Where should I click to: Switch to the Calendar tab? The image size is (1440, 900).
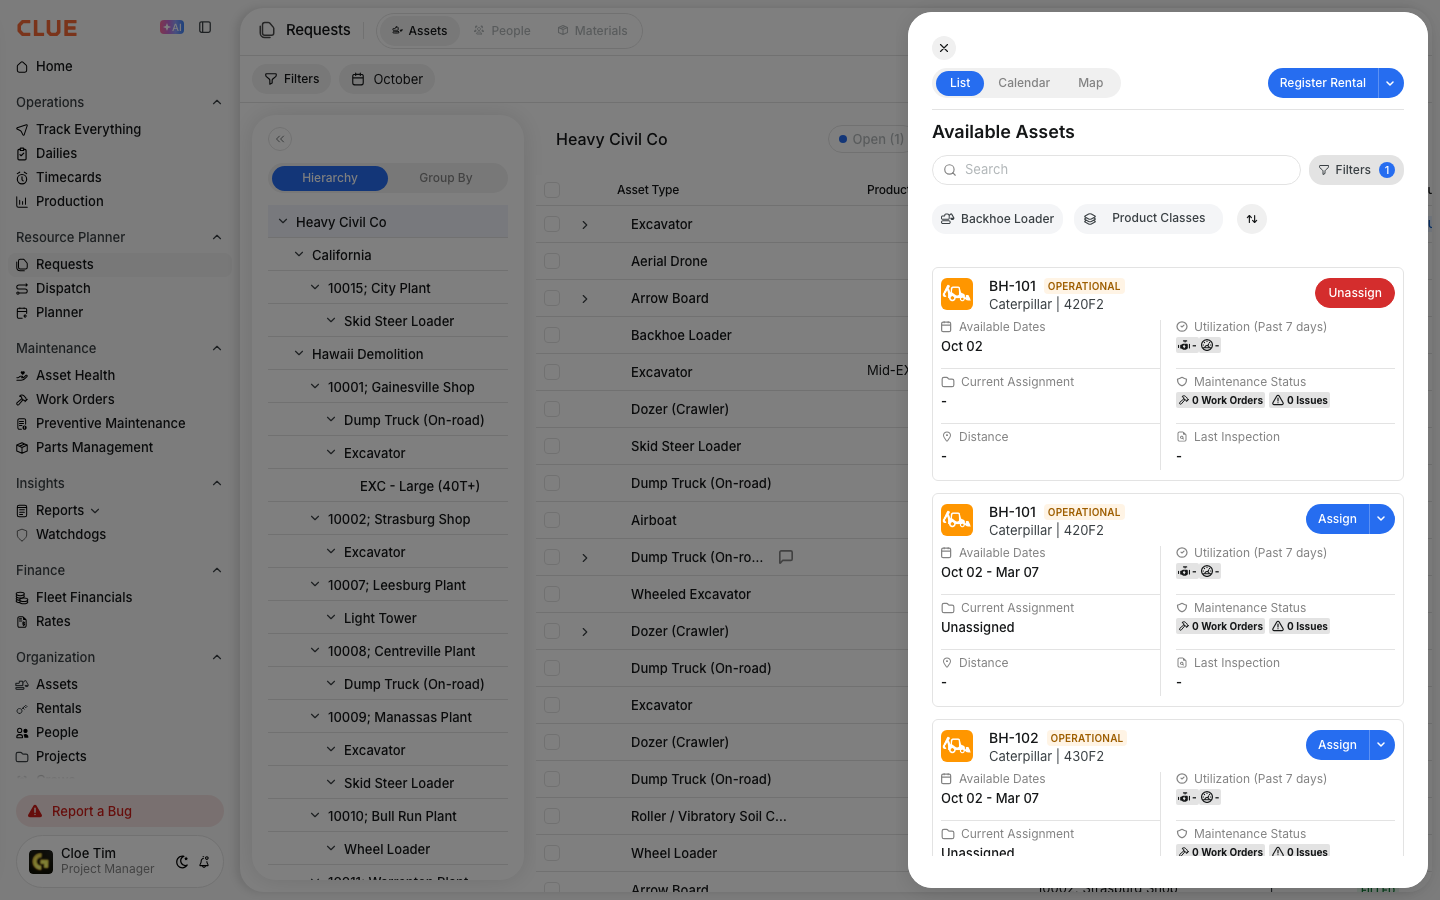(x=1024, y=83)
